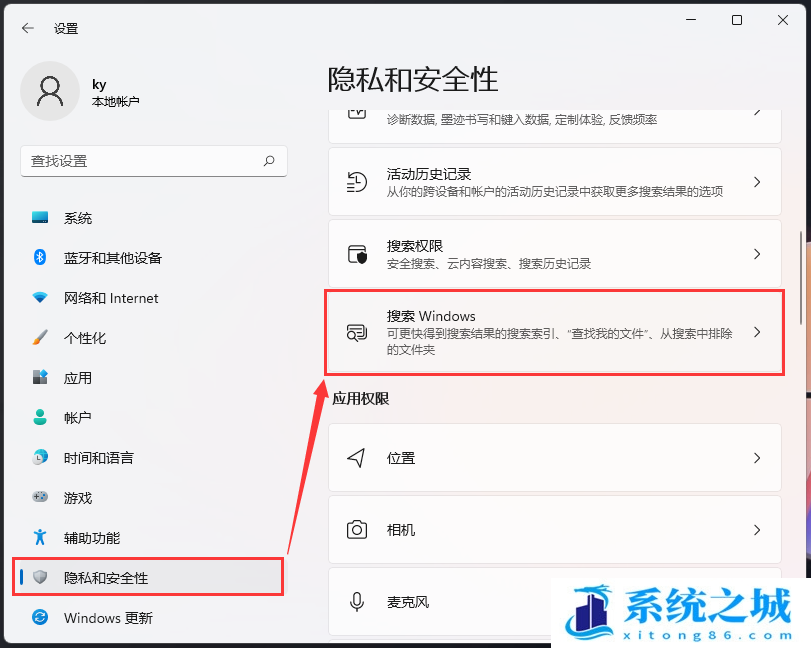Click the Bluetooth icon beside 蓝牙和其他设备
Screen dimensions: 811x648
(x=40, y=257)
